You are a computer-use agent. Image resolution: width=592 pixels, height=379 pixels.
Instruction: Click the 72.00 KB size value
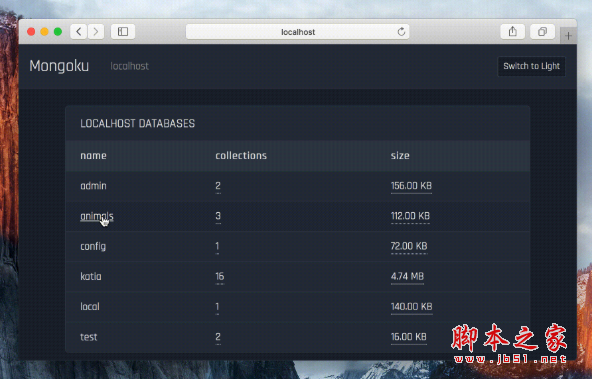[409, 246]
